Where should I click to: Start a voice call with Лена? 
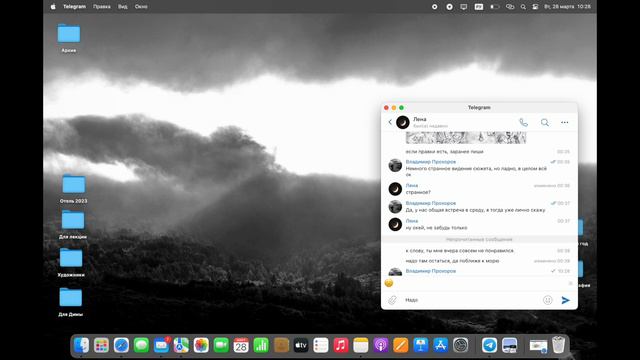pyautogui.click(x=523, y=122)
